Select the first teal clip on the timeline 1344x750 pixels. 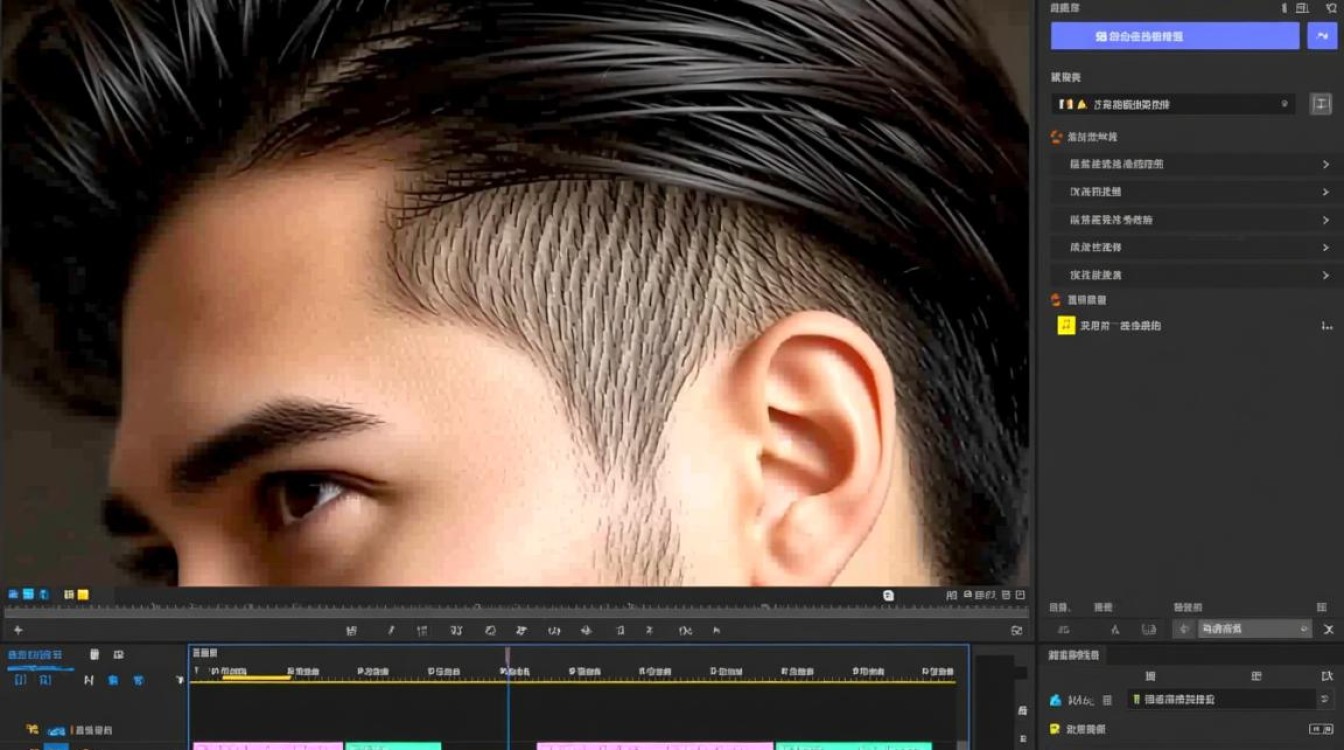click(x=393, y=746)
